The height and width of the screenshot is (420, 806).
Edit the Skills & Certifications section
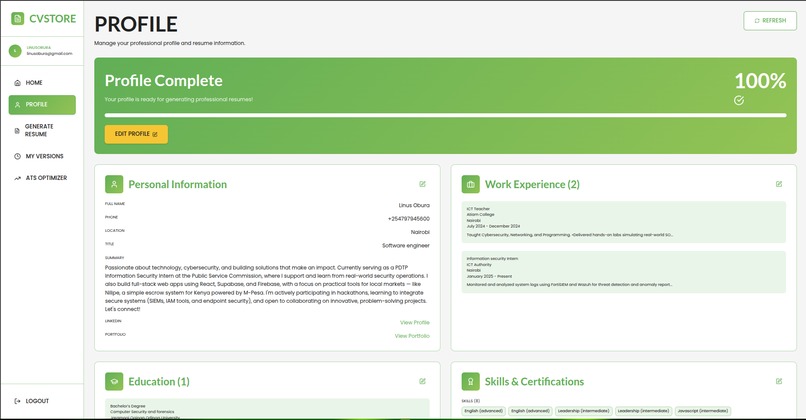click(779, 381)
